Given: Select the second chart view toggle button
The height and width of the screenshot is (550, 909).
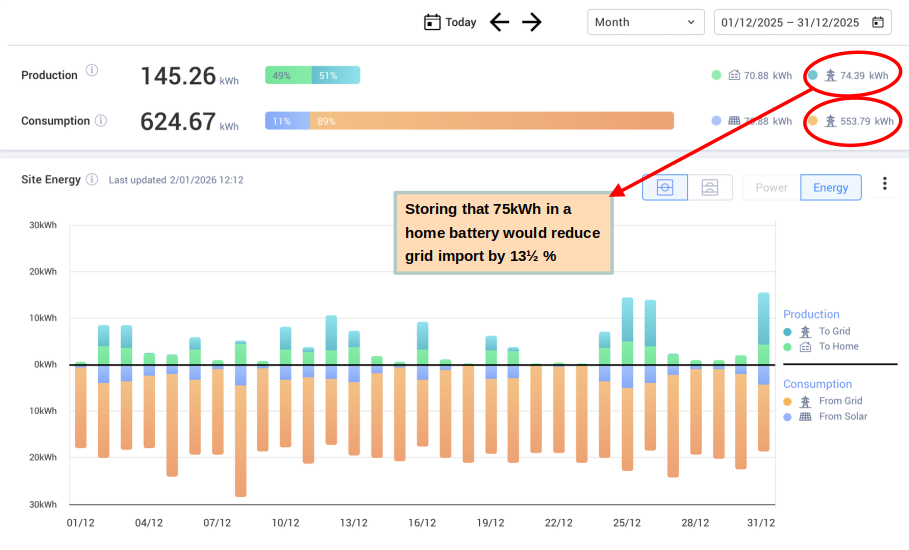Looking at the screenshot, I should coord(709,187).
